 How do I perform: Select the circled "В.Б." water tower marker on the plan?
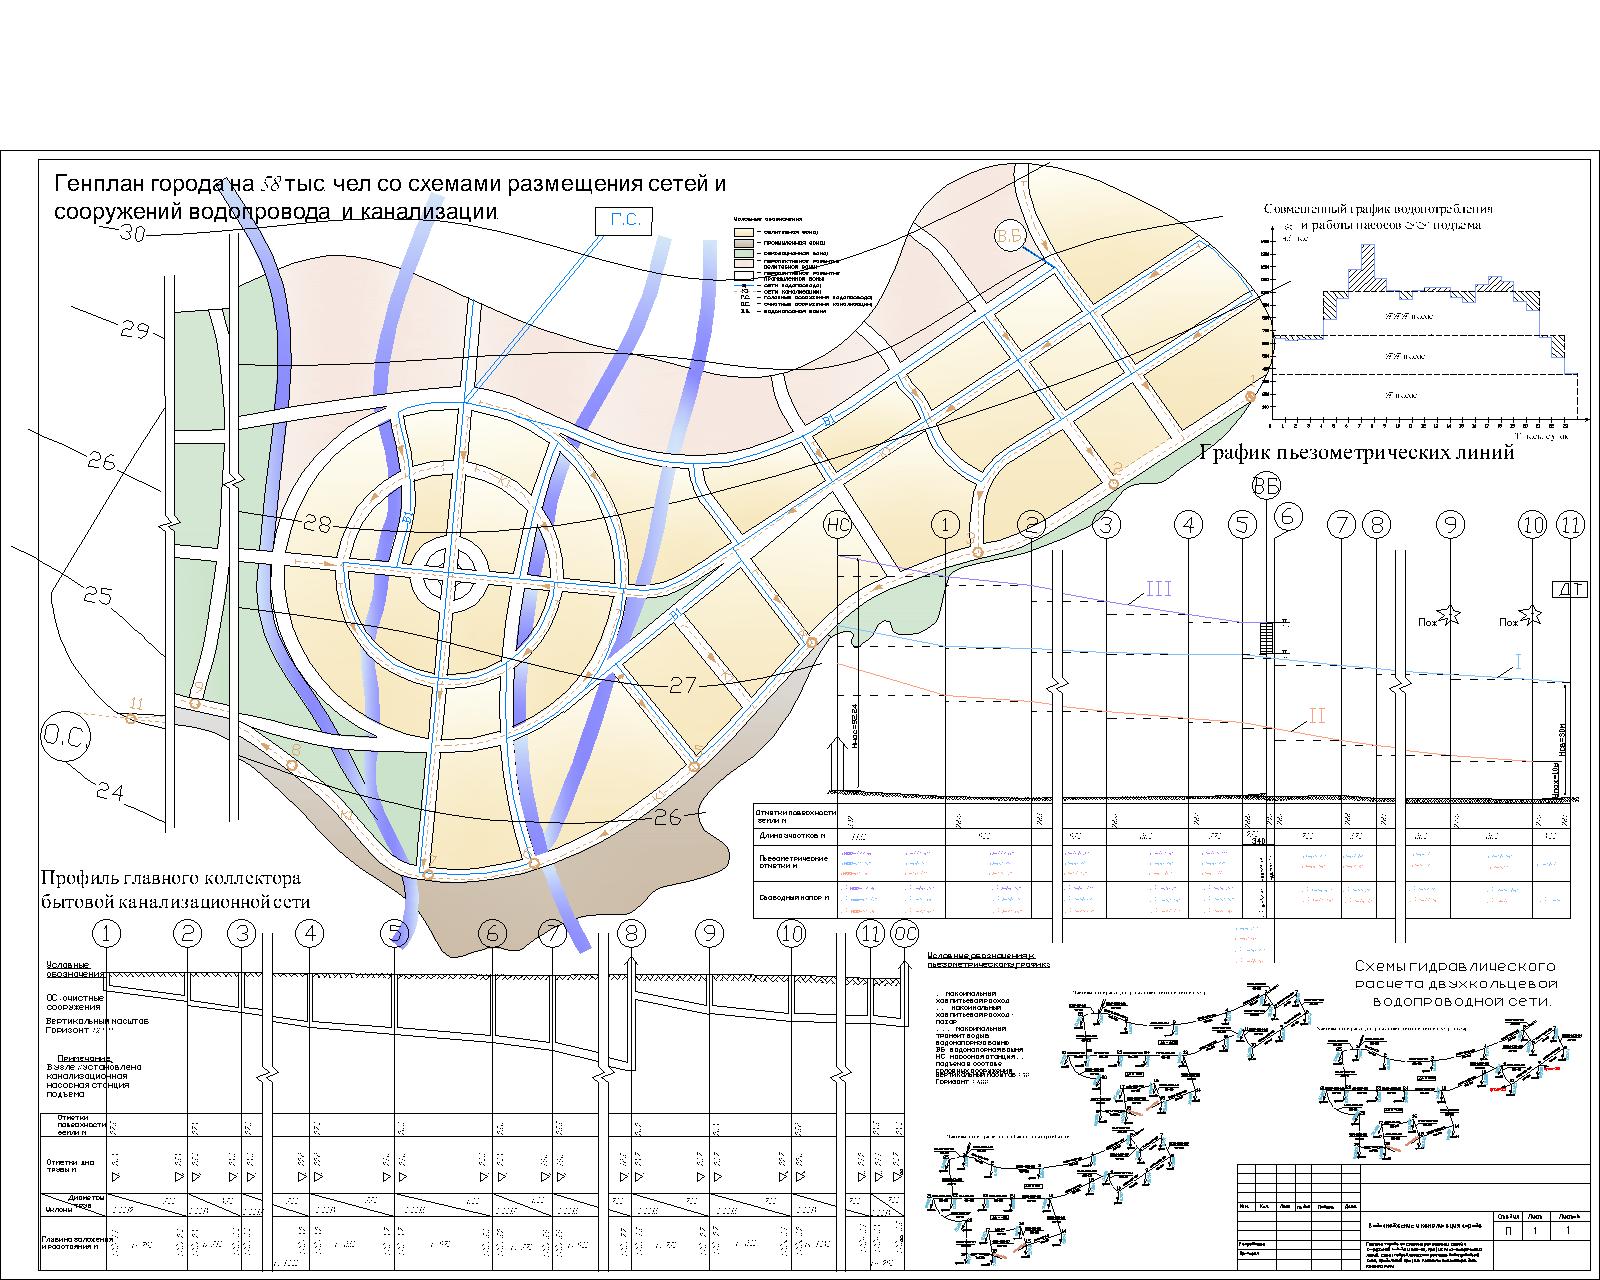tap(1011, 236)
